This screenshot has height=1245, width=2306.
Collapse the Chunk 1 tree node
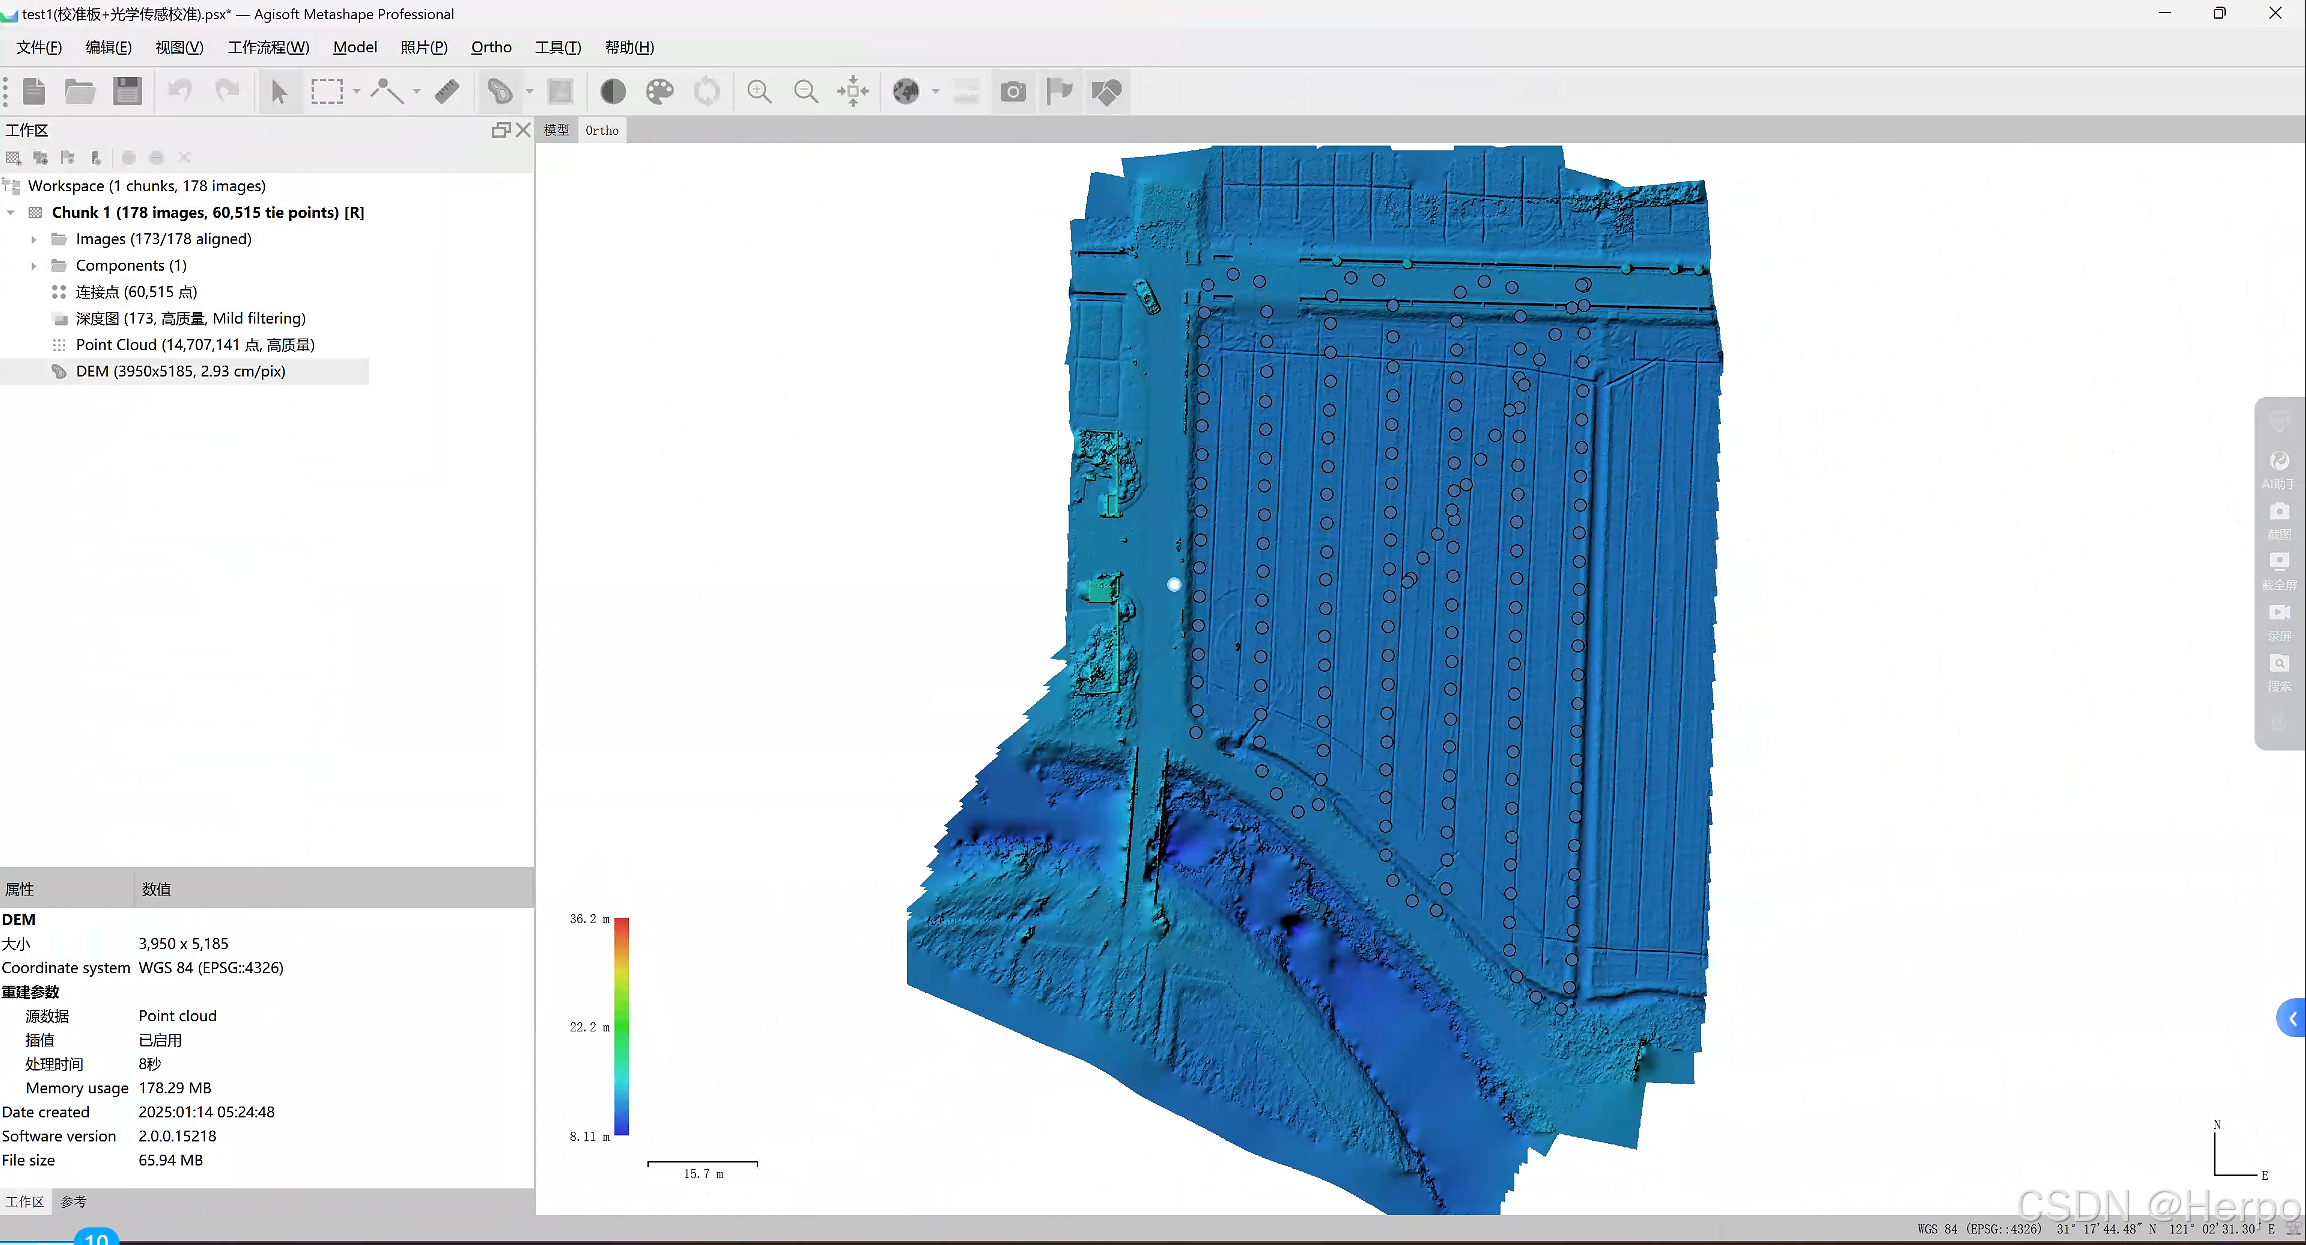tap(11, 213)
